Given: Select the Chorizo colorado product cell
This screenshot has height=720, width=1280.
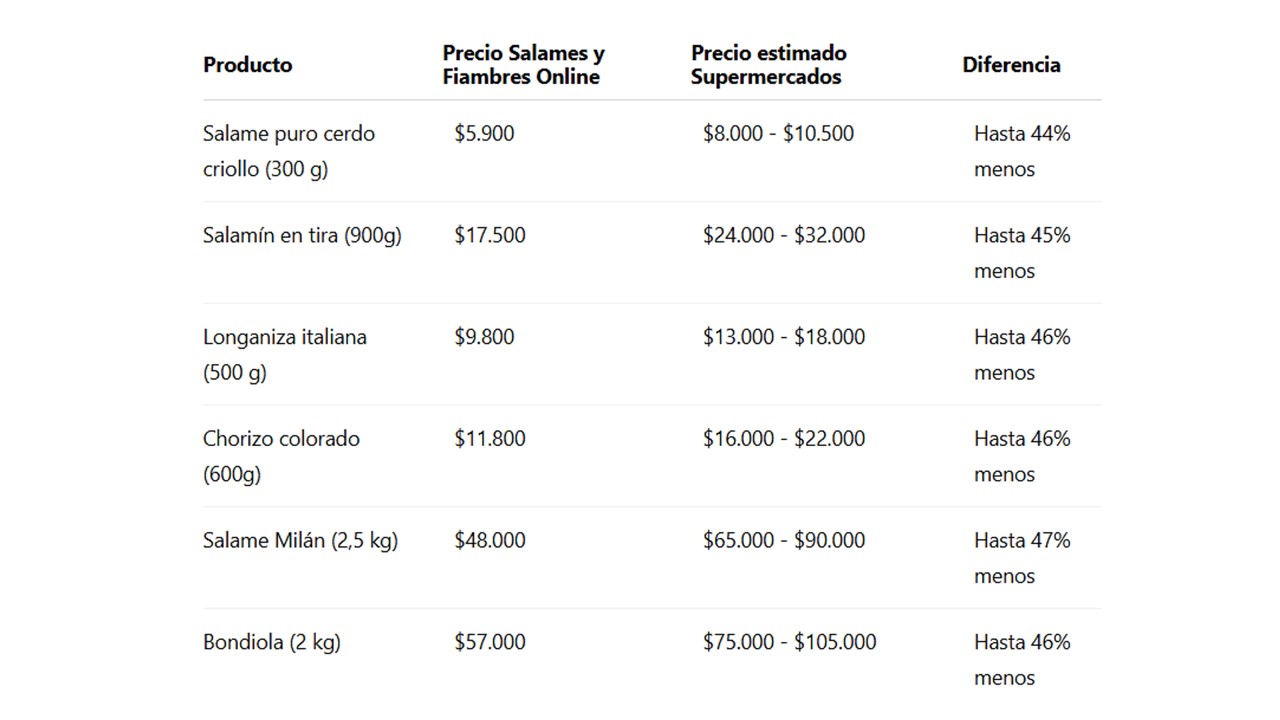Looking at the screenshot, I should (281, 456).
